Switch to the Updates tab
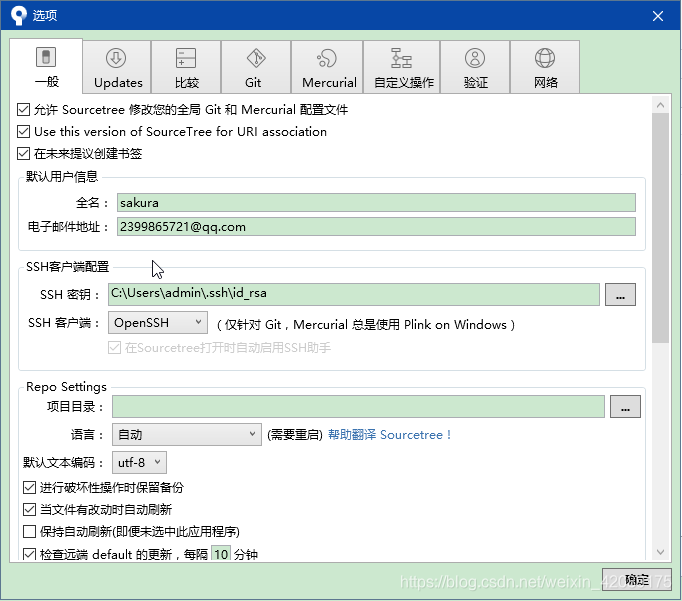 point(117,67)
